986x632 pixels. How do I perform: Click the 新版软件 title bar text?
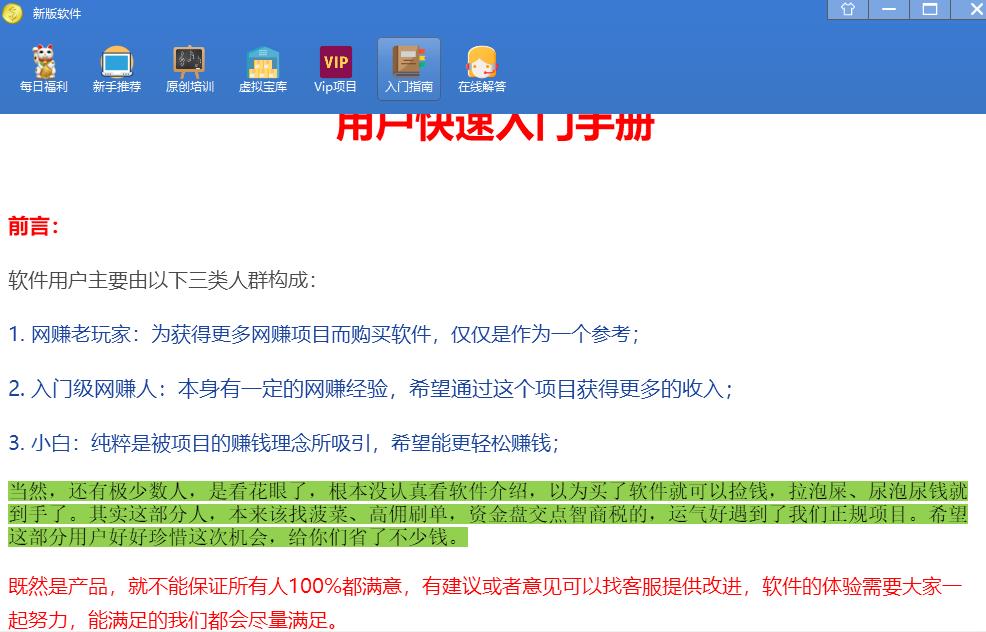[x=57, y=14]
